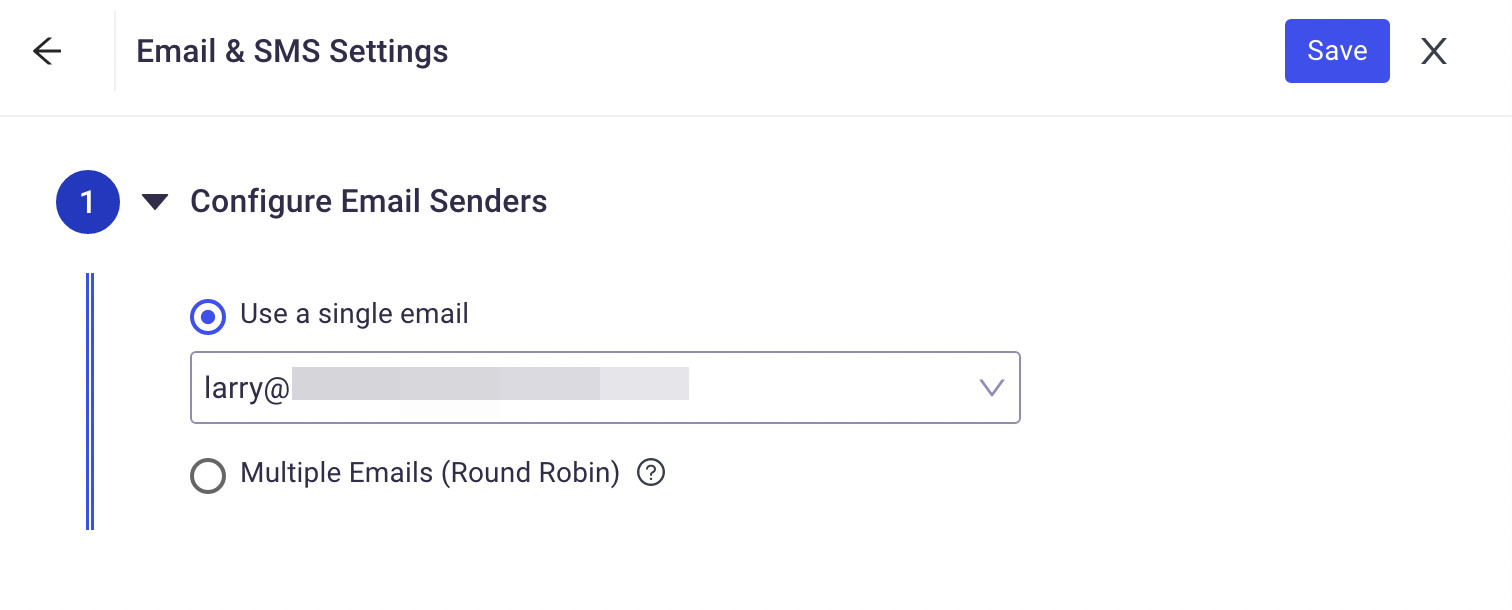Click the blurred domain in the email field
The width and height of the screenshot is (1512, 610).
point(490,385)
